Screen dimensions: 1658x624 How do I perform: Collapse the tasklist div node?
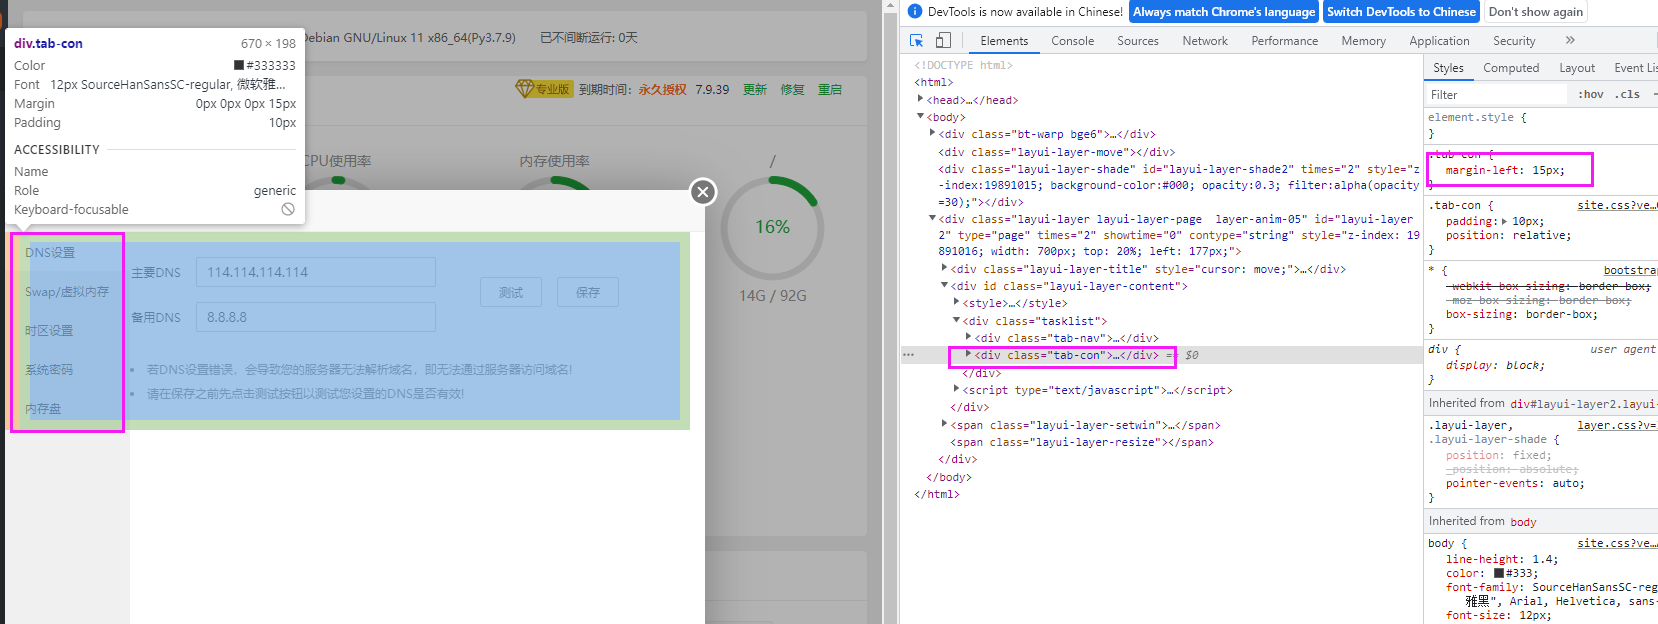(957, 320)
